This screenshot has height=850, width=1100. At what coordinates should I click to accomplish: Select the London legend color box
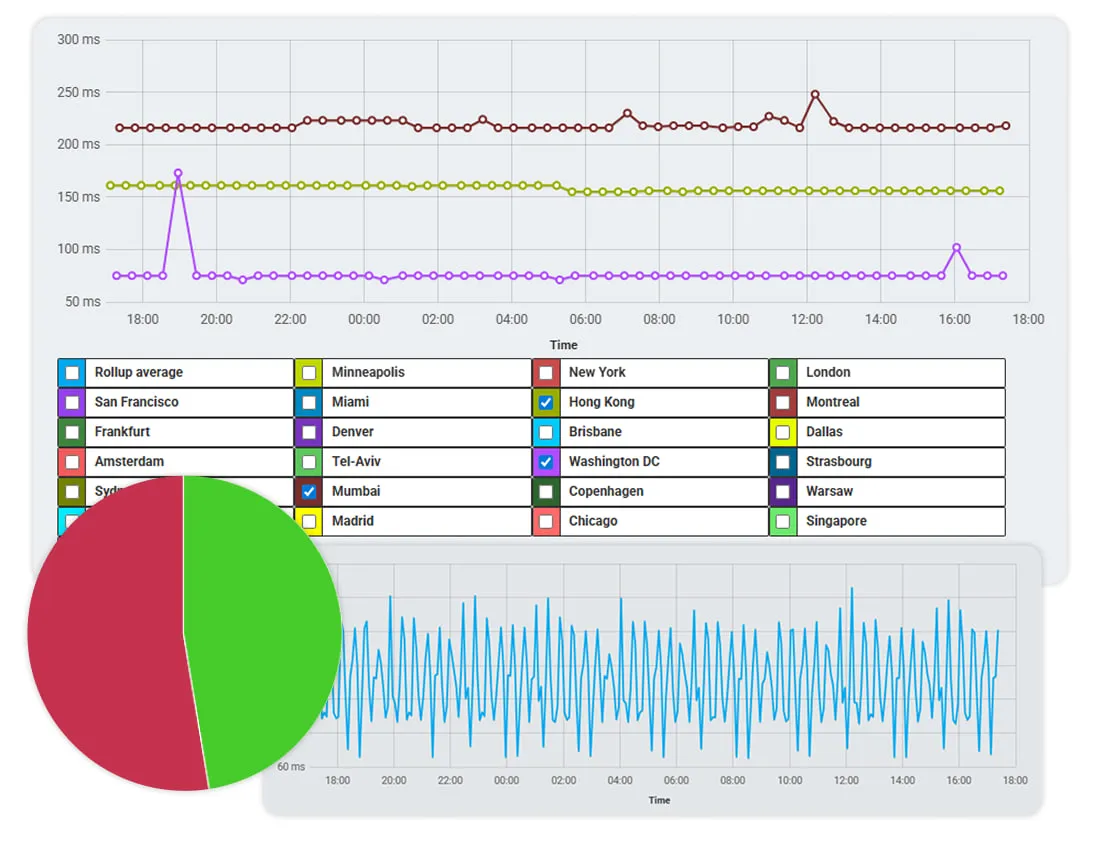782,372
